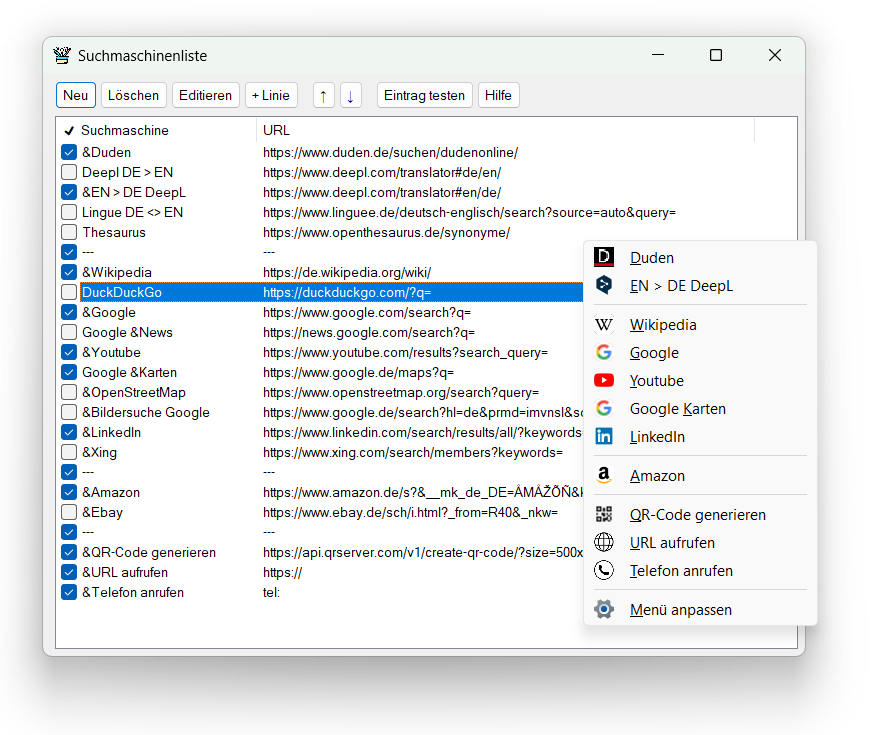Enable the DuckDuckGo checkbox

(x=69, y=293)
